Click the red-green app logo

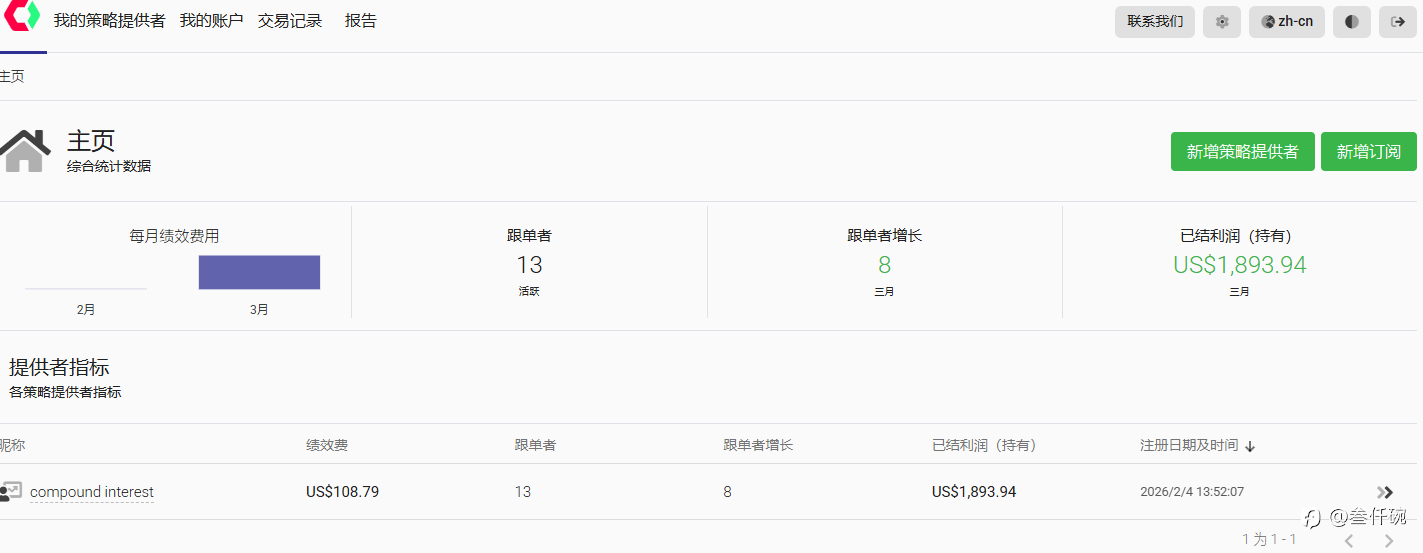click(x=21, y=17)
